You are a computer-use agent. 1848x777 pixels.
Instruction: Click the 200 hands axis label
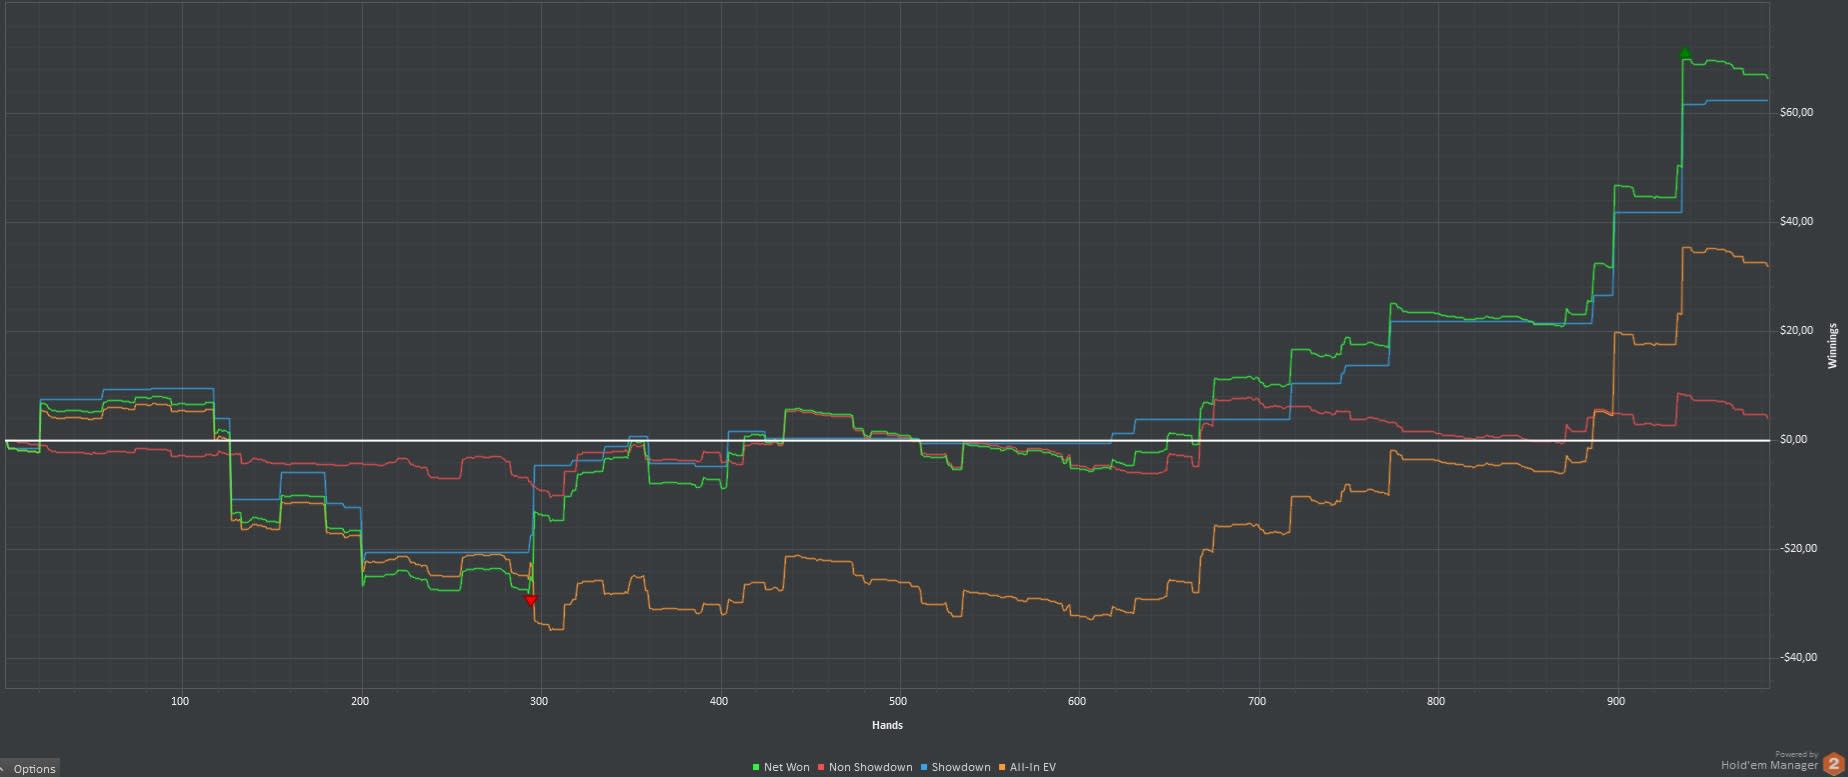360,701
